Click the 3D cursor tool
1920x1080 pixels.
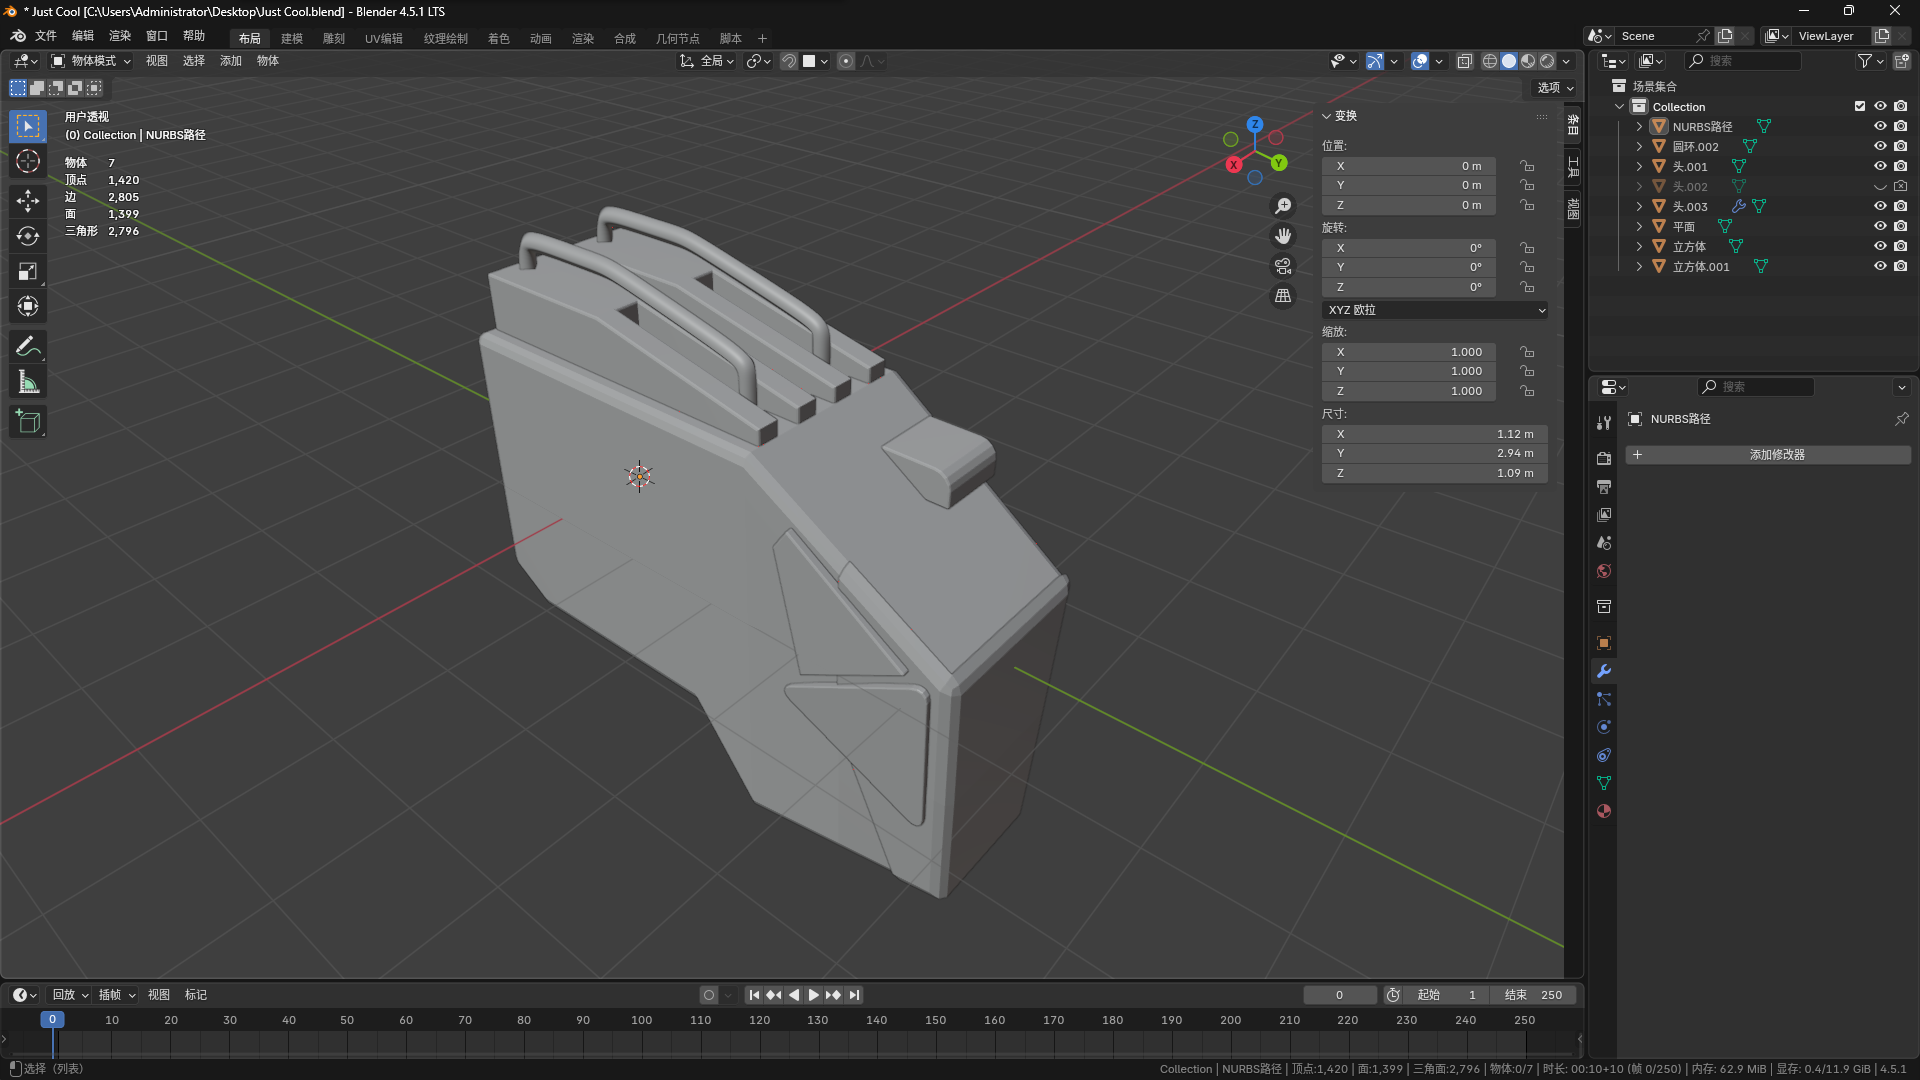28,161
